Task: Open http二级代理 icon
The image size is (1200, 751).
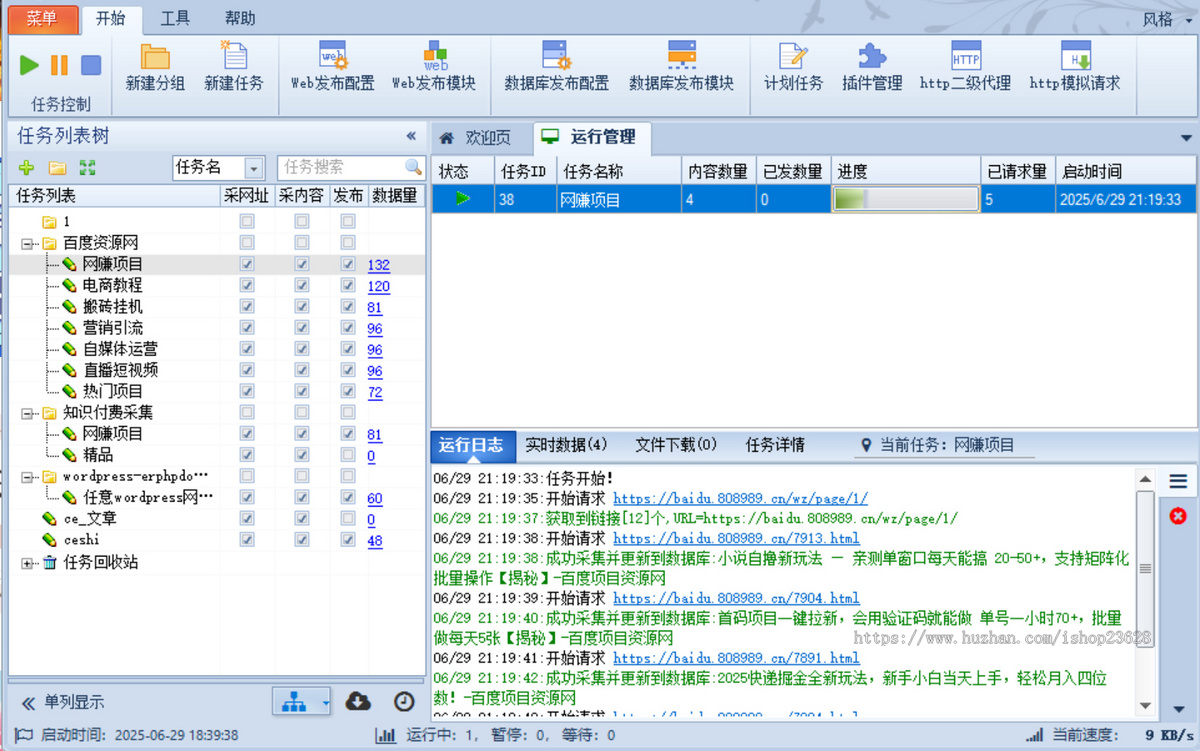Action: pyautogui.click(x=966, y=55)
